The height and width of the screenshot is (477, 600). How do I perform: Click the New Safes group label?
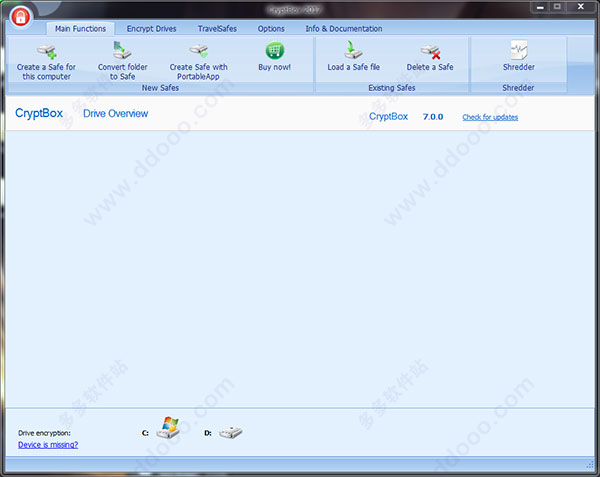[160, 88]
